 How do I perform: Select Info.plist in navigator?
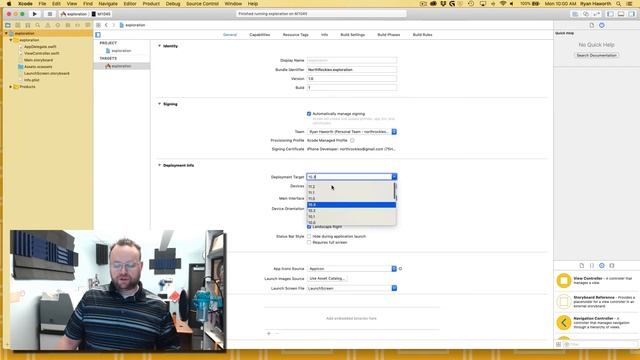click(x=32, y=80)
